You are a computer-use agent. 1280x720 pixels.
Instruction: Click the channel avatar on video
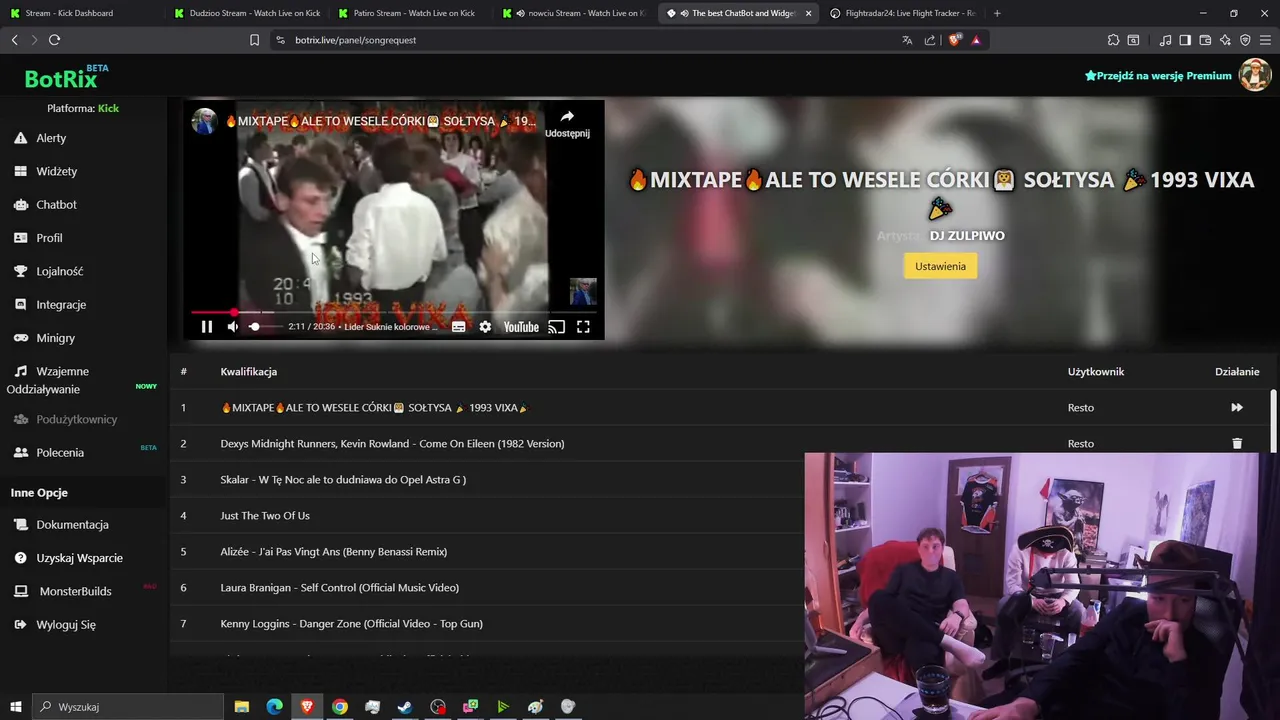(x=204, y=121)
